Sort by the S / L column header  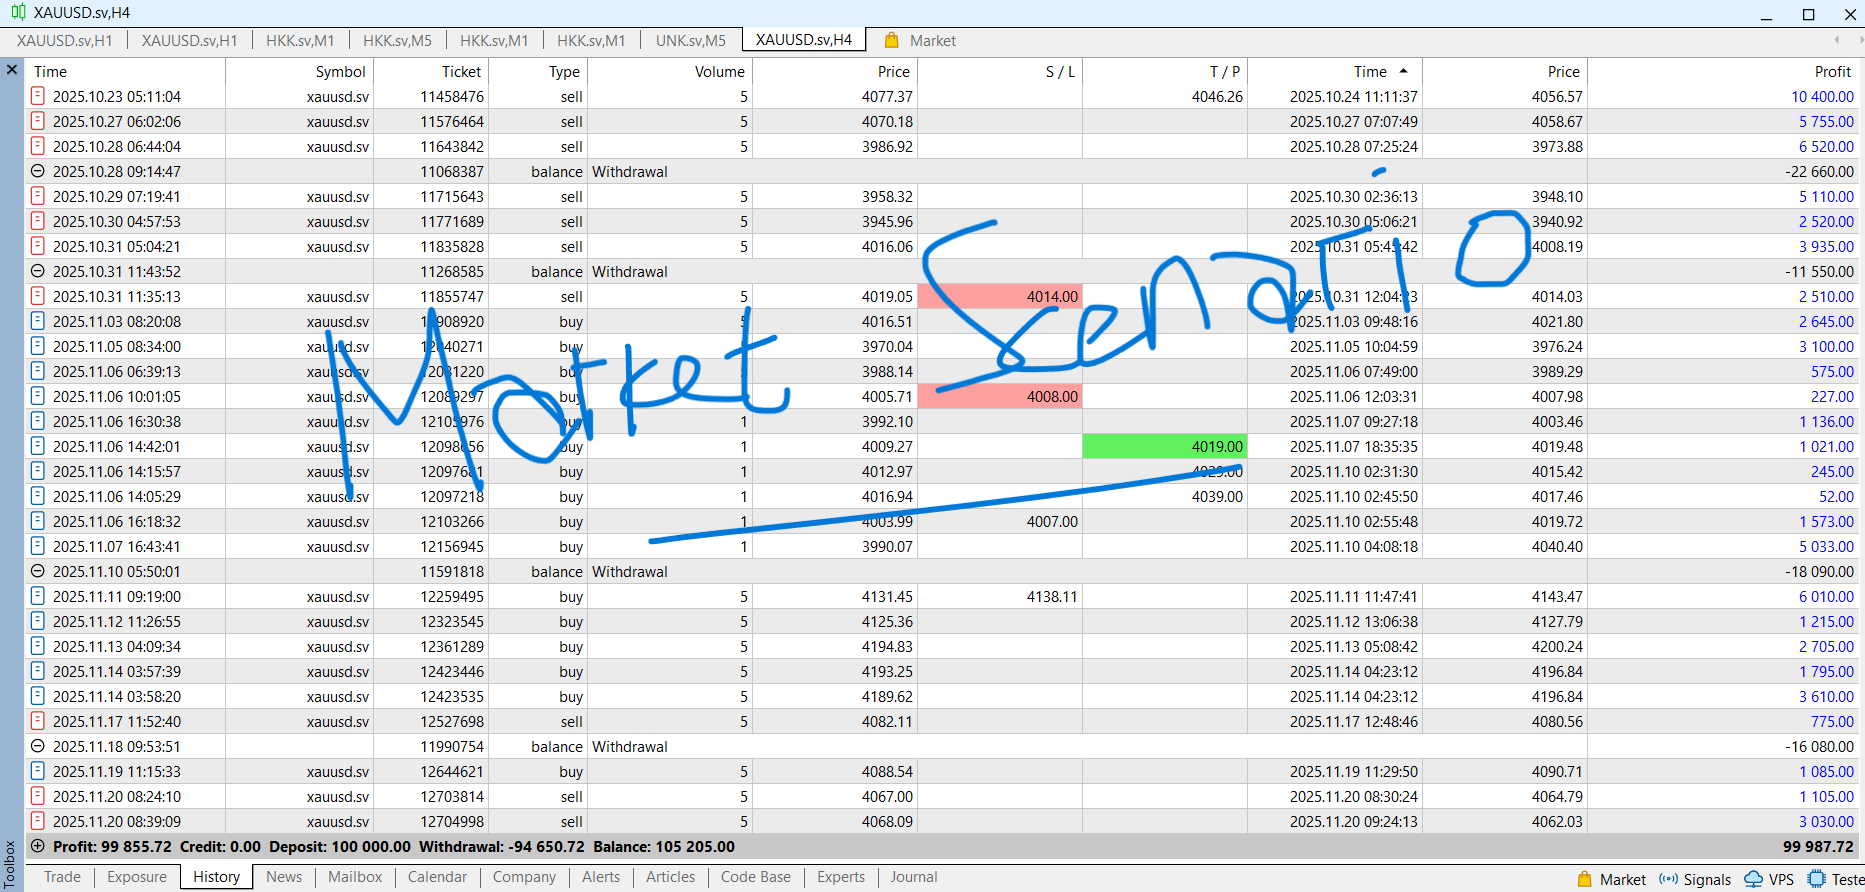(x=1000, y=71)
